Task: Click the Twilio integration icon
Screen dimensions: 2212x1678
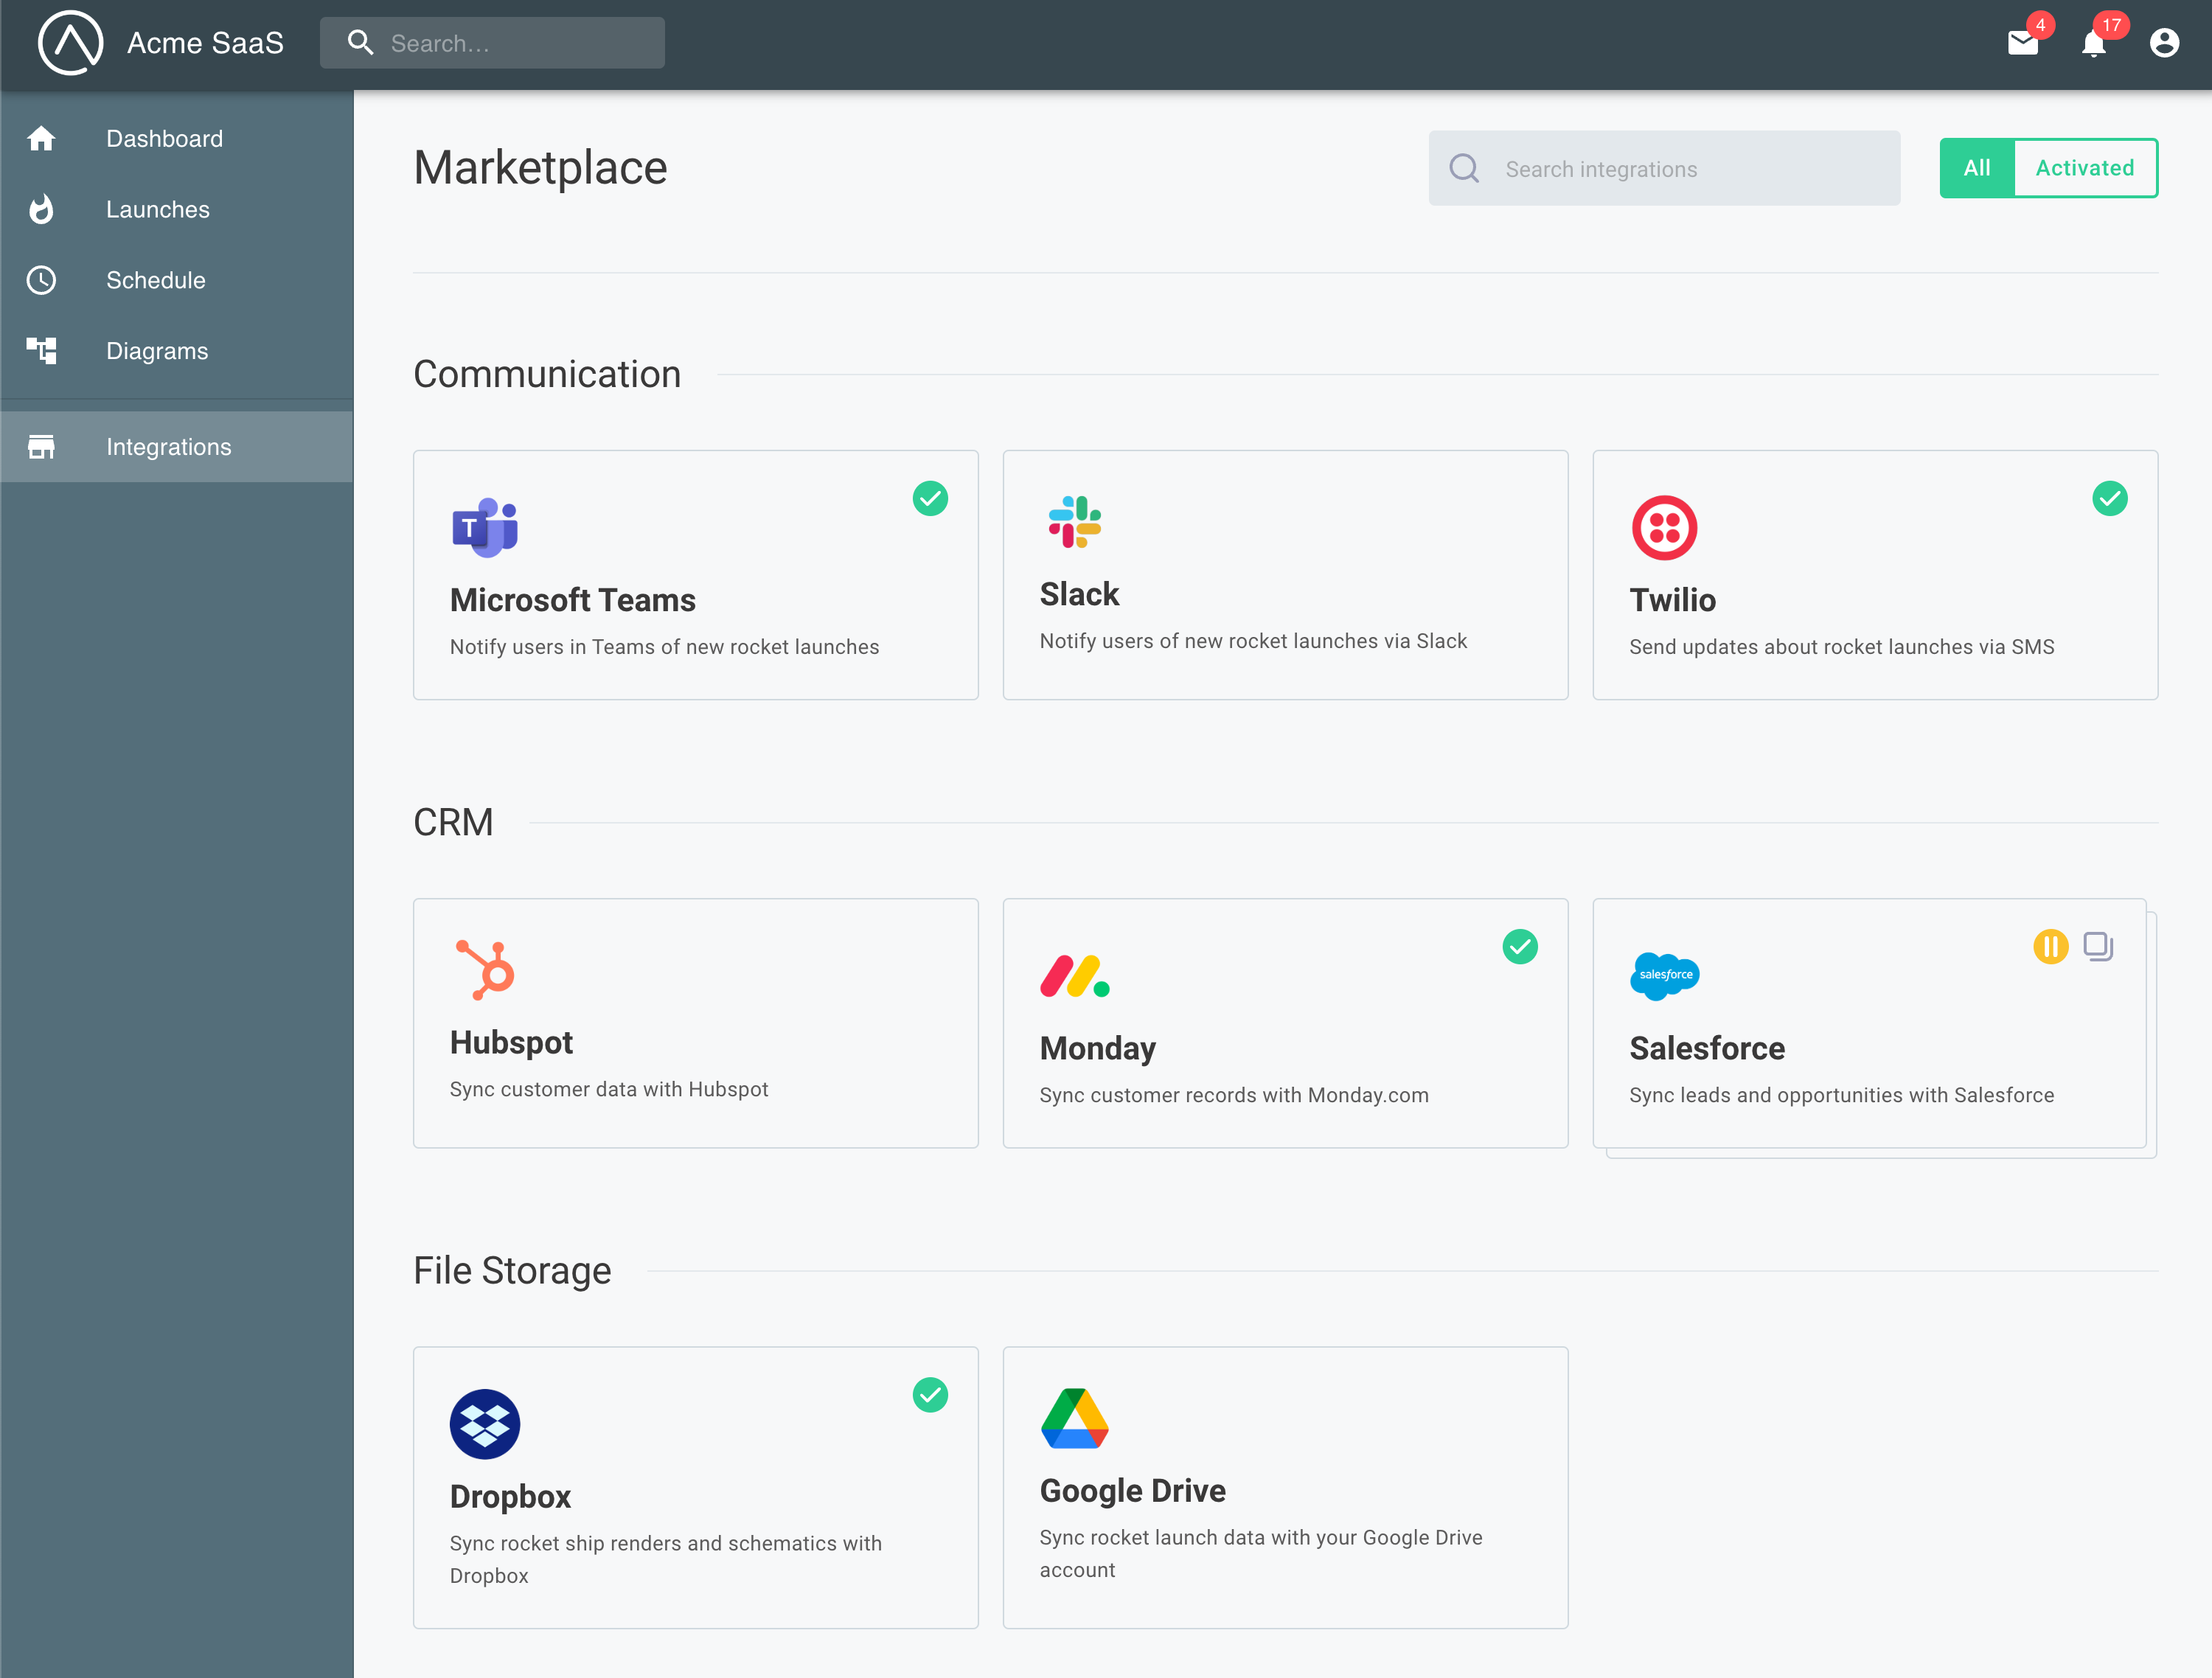Action: [1664, 525]
